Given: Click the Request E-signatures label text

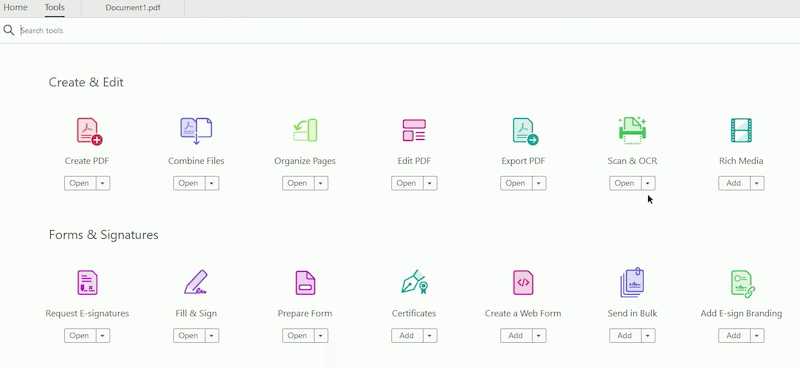Looking at the screenshot, I should (87, 313).
